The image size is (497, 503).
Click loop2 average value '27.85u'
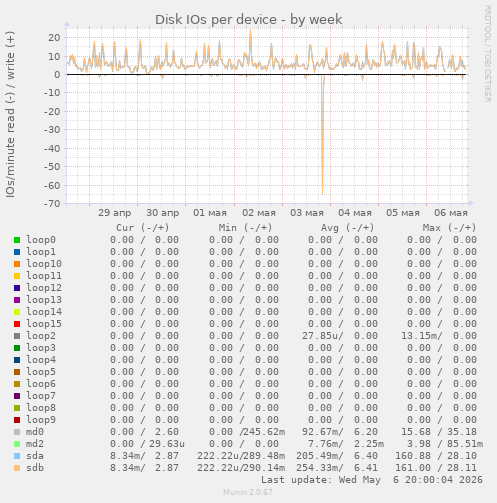(320, 336)
